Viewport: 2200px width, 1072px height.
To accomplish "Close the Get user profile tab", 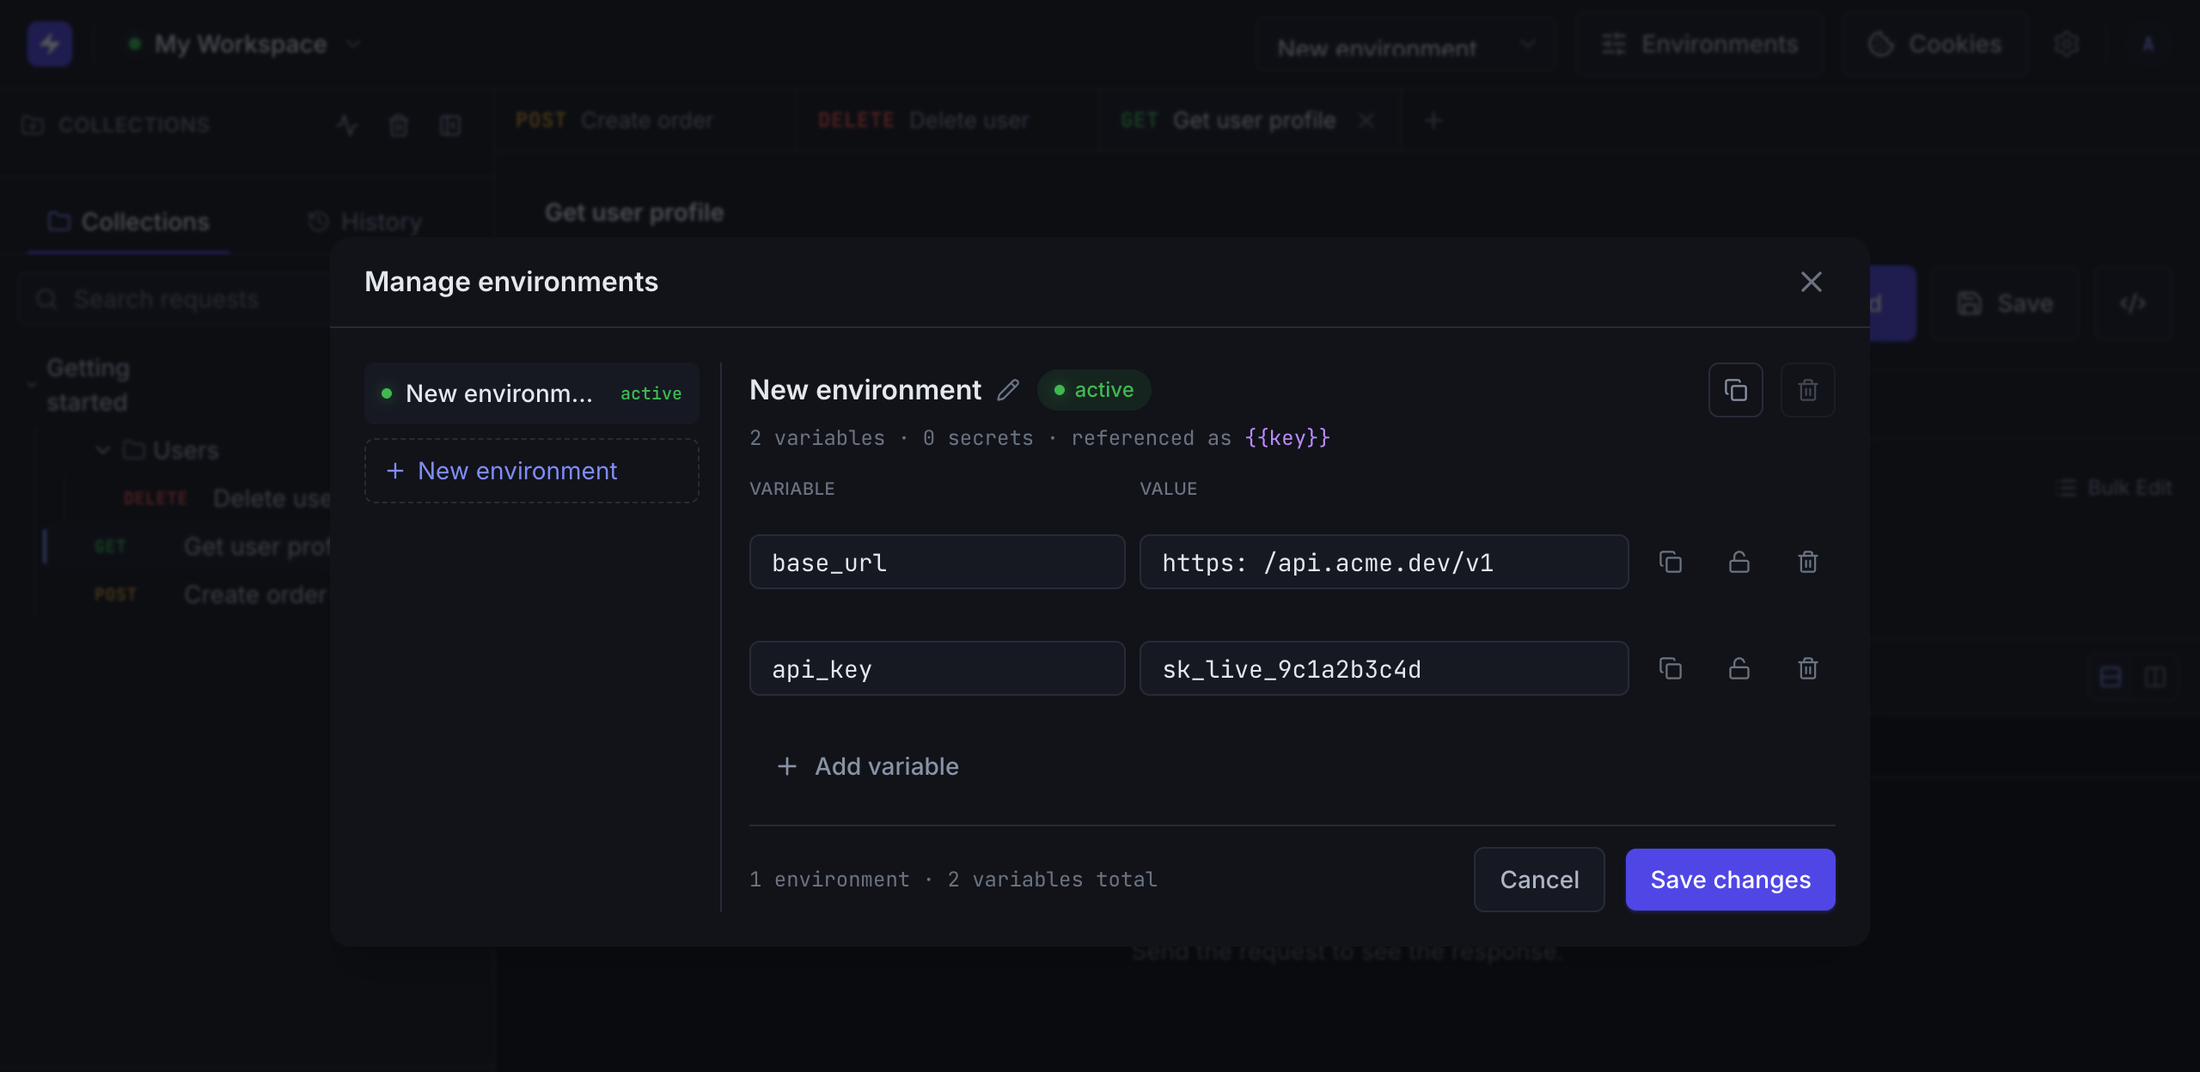I will [1366, 121].
